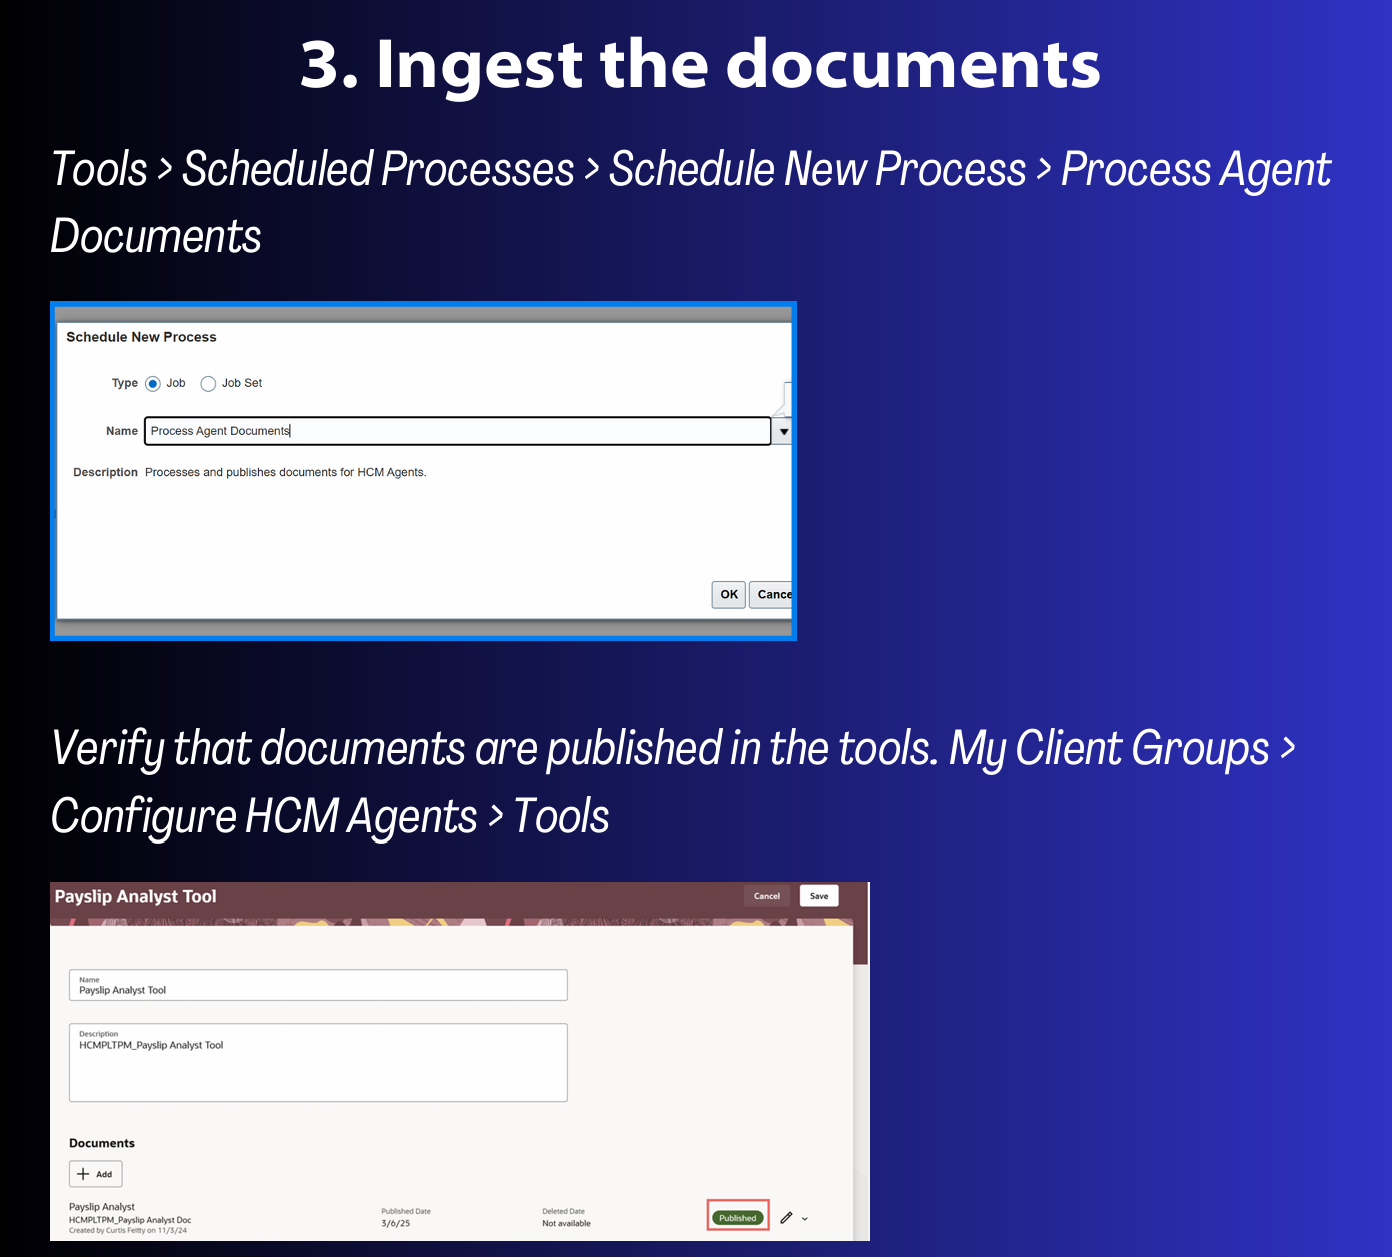Click the green Published status badge

coord(738,1218)
